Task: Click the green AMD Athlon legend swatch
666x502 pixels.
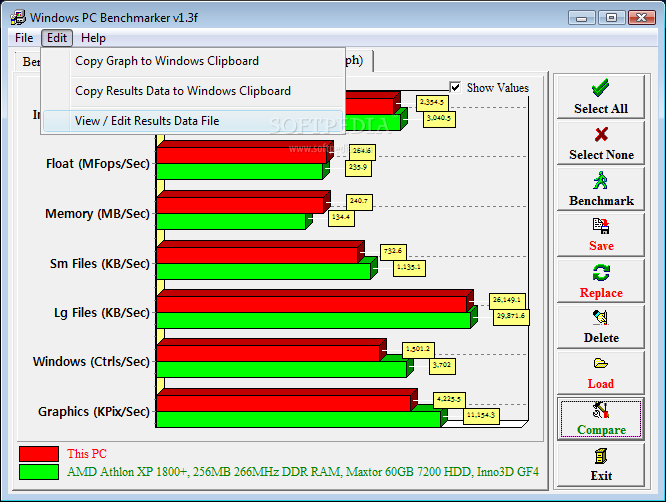Action: click(x=39, y=472)
